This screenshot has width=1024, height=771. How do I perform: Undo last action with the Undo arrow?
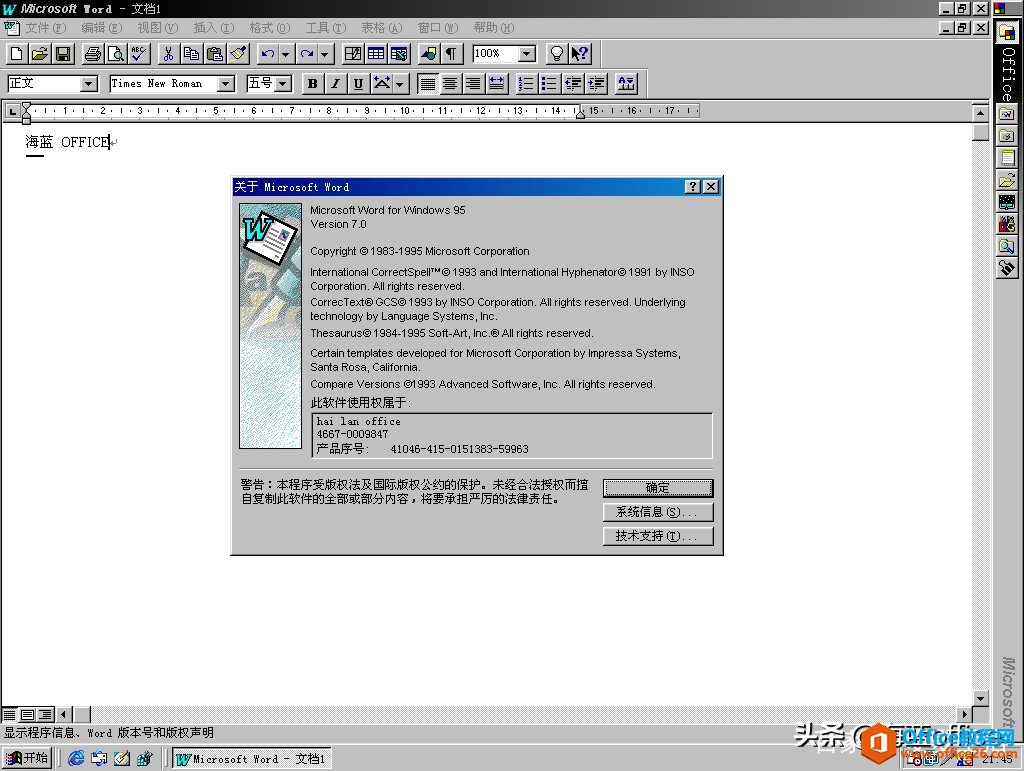tap(268, 54)
